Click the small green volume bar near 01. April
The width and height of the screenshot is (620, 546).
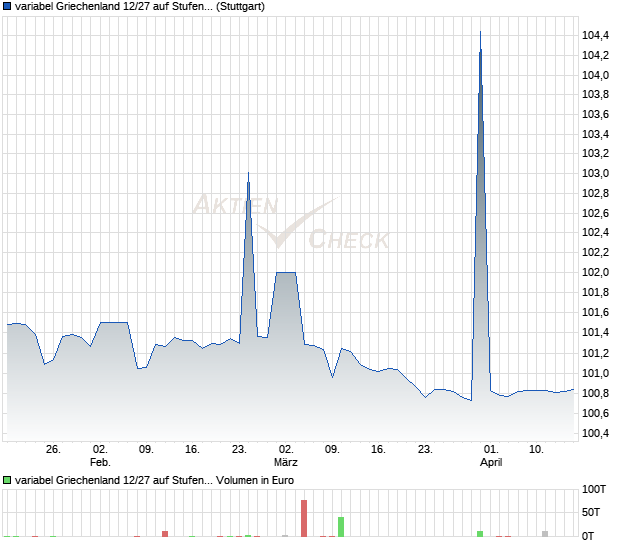point(480,534)
